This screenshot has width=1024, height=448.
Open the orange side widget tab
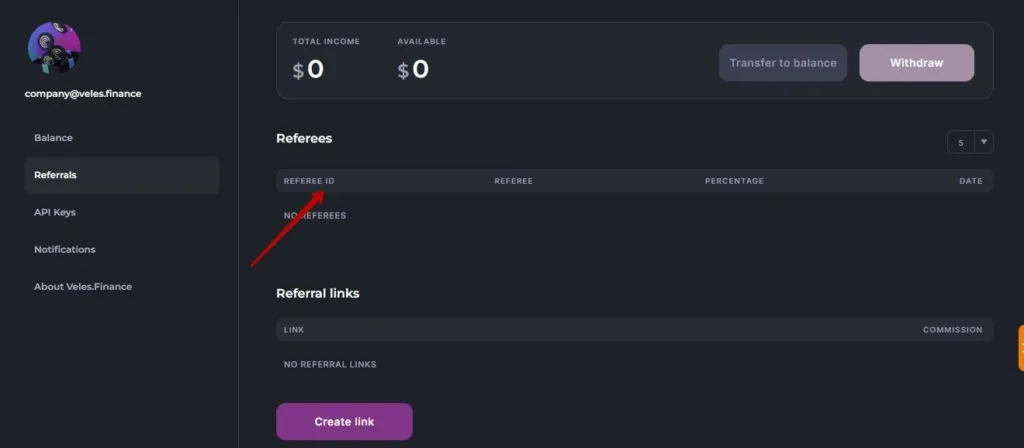1019,347
